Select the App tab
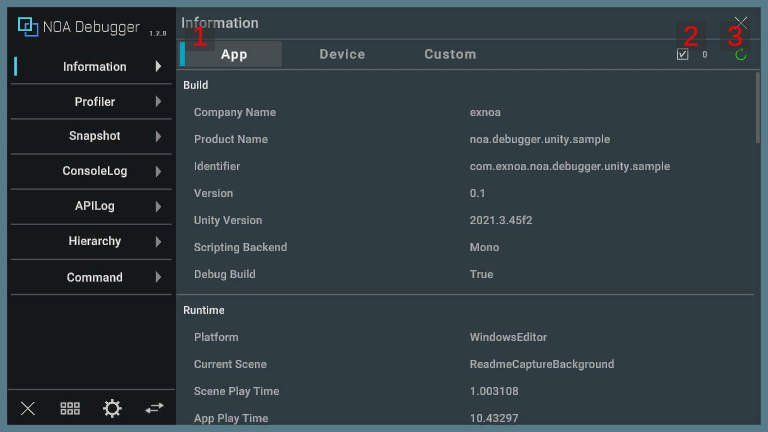Screen dimensions: 768x432 pos(234,54)
